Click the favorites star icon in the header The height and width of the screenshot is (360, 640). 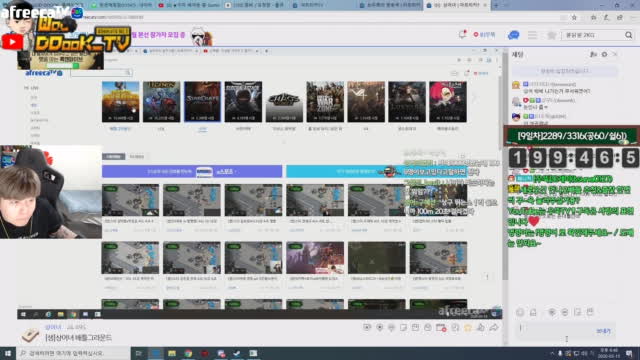[x=551, y=36]
